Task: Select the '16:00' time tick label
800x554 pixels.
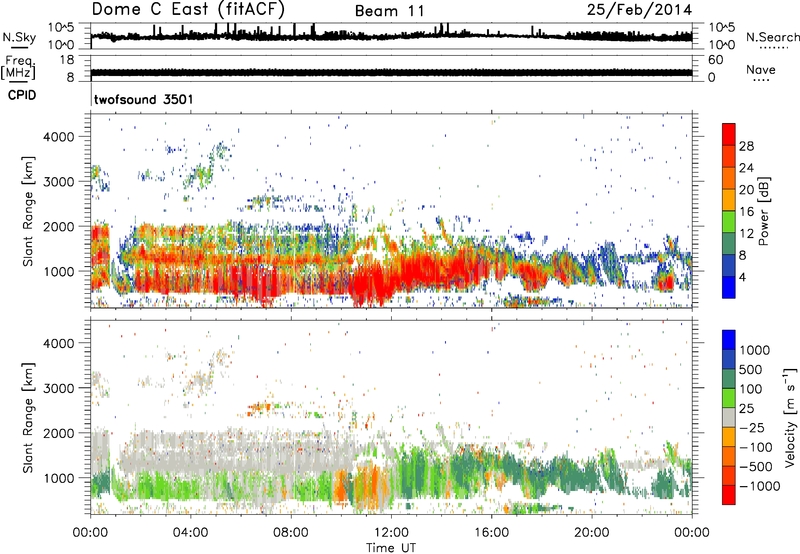Action: coord(491,532)
